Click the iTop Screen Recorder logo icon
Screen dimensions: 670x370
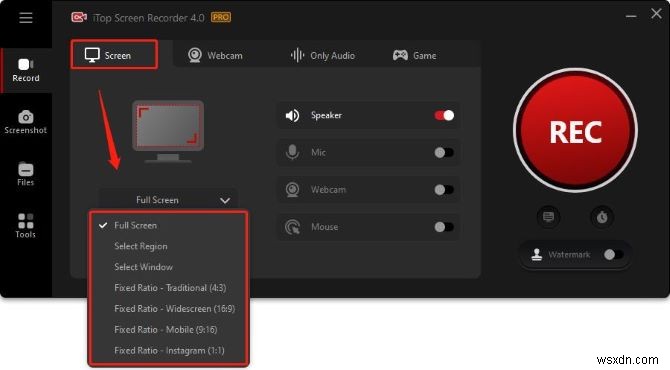coord(79,18)
